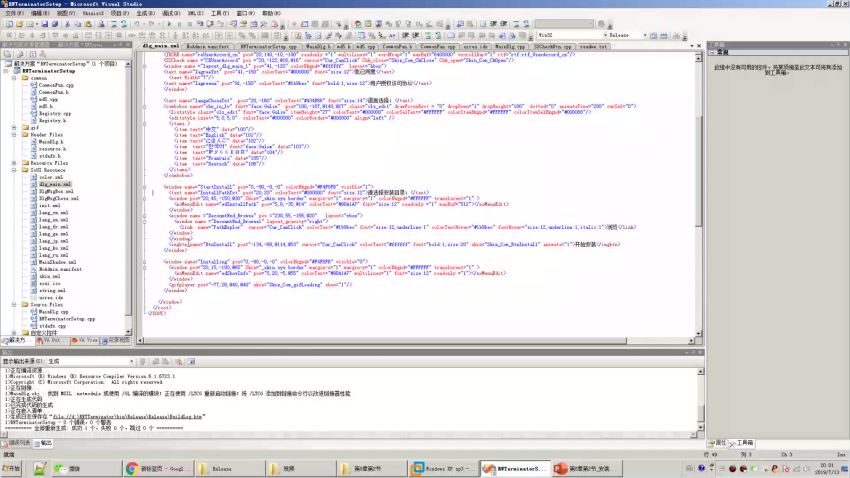Click the Undo toolbar icon

pyautogui.click(x=137, y=24)
